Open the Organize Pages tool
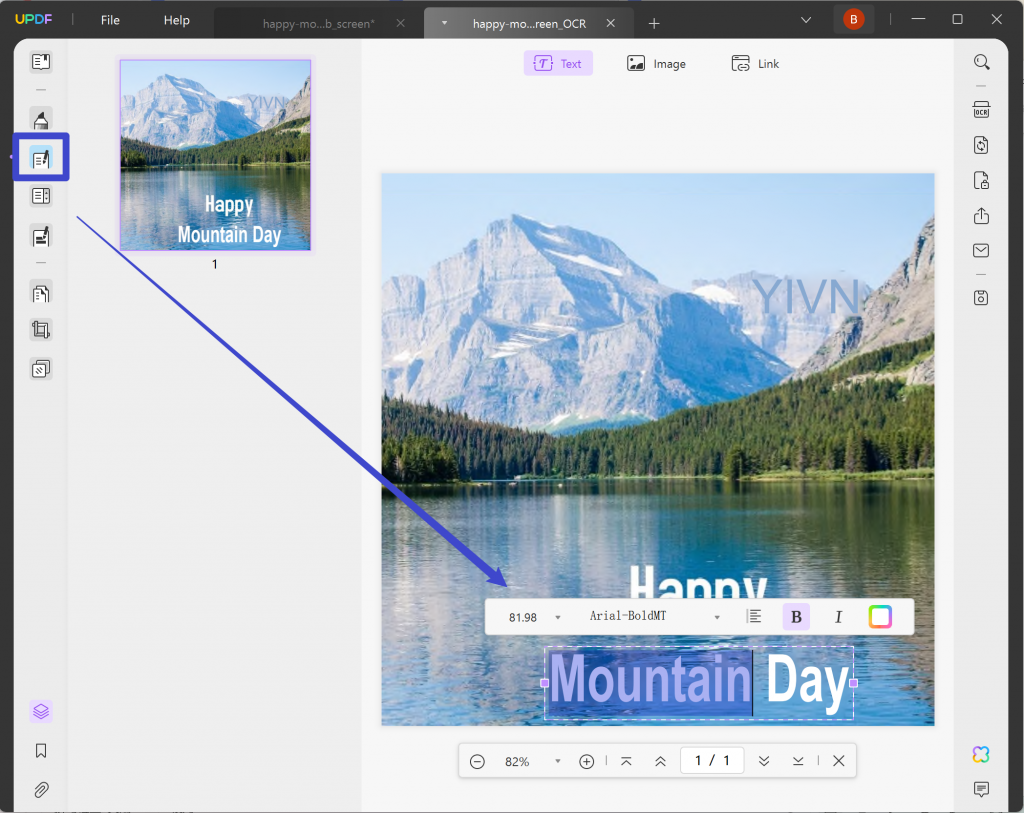Viewport: 1024px width, 813px height. tap(41, 292)
